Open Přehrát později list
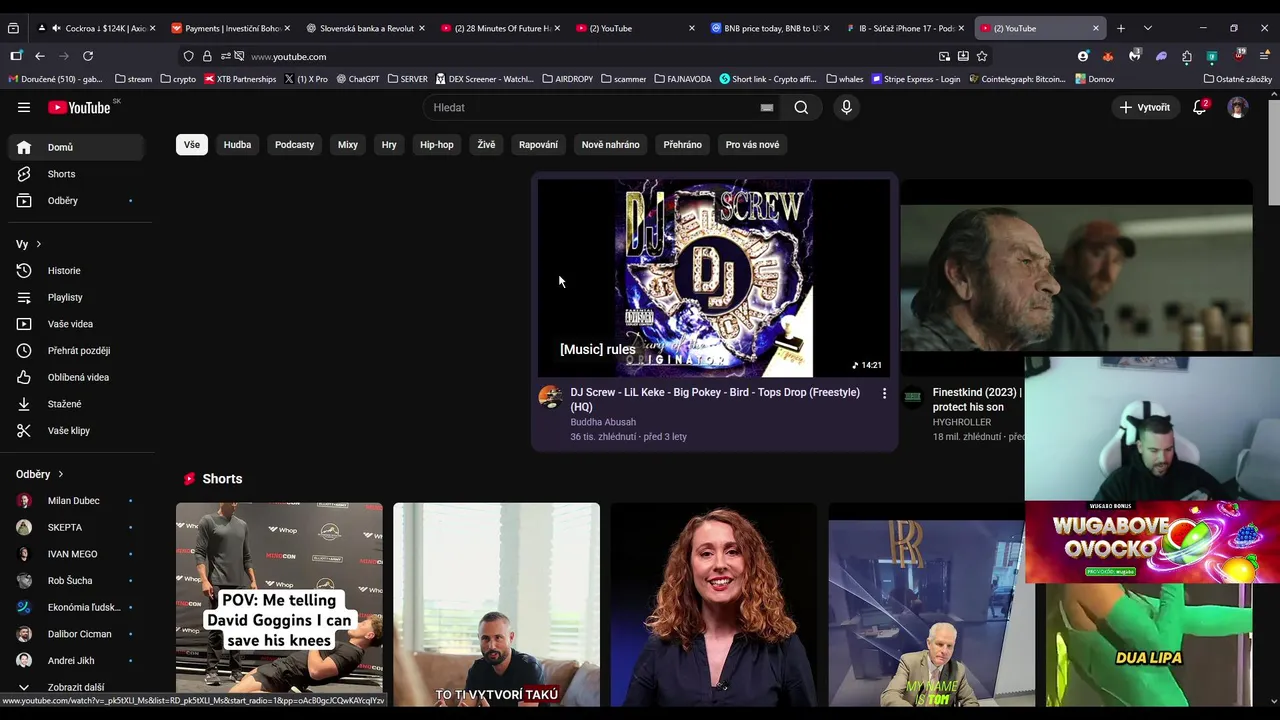This screenshot has height=720, width=1280. click(x=77, y=350)
